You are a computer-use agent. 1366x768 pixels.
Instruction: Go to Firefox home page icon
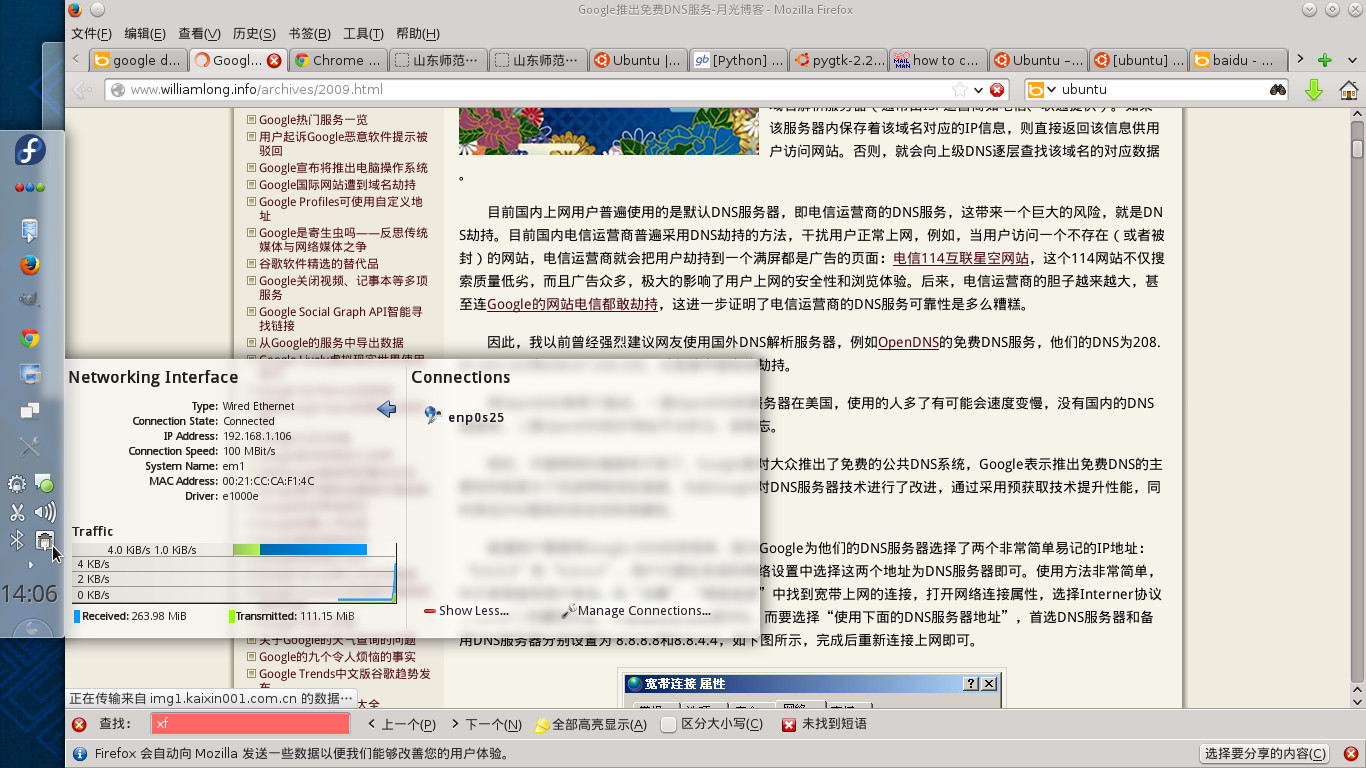(1348, 90)
